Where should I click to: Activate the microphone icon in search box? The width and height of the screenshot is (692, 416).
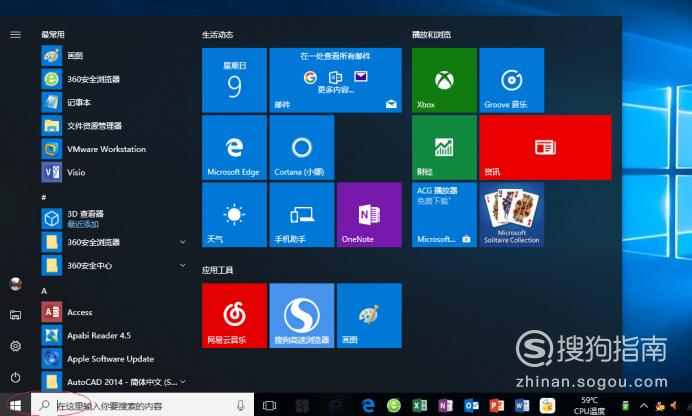point(241,405)
